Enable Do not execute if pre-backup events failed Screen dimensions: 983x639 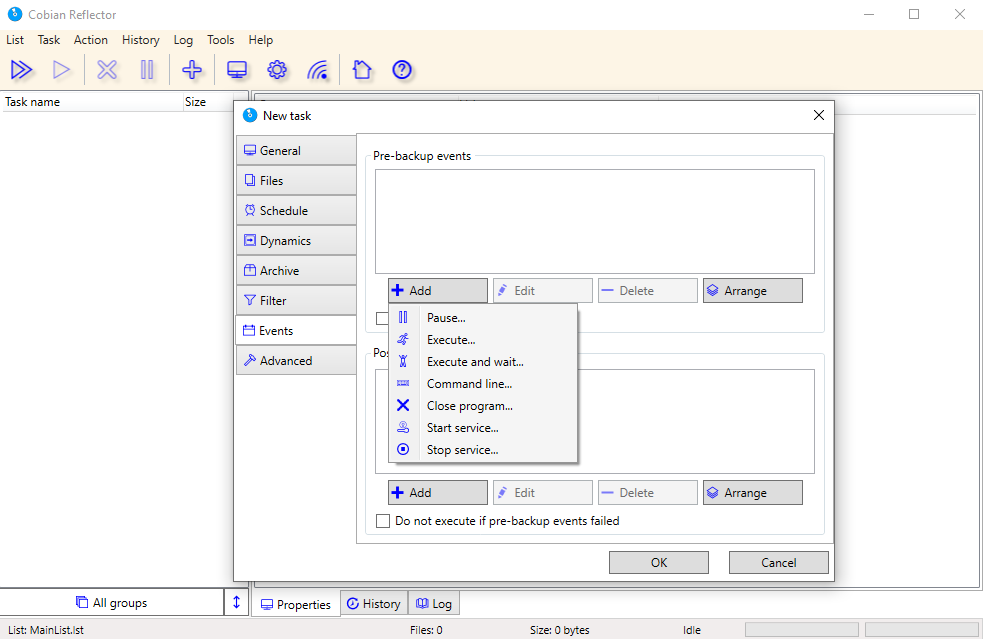pyautogui.click(x=382, y=520)
